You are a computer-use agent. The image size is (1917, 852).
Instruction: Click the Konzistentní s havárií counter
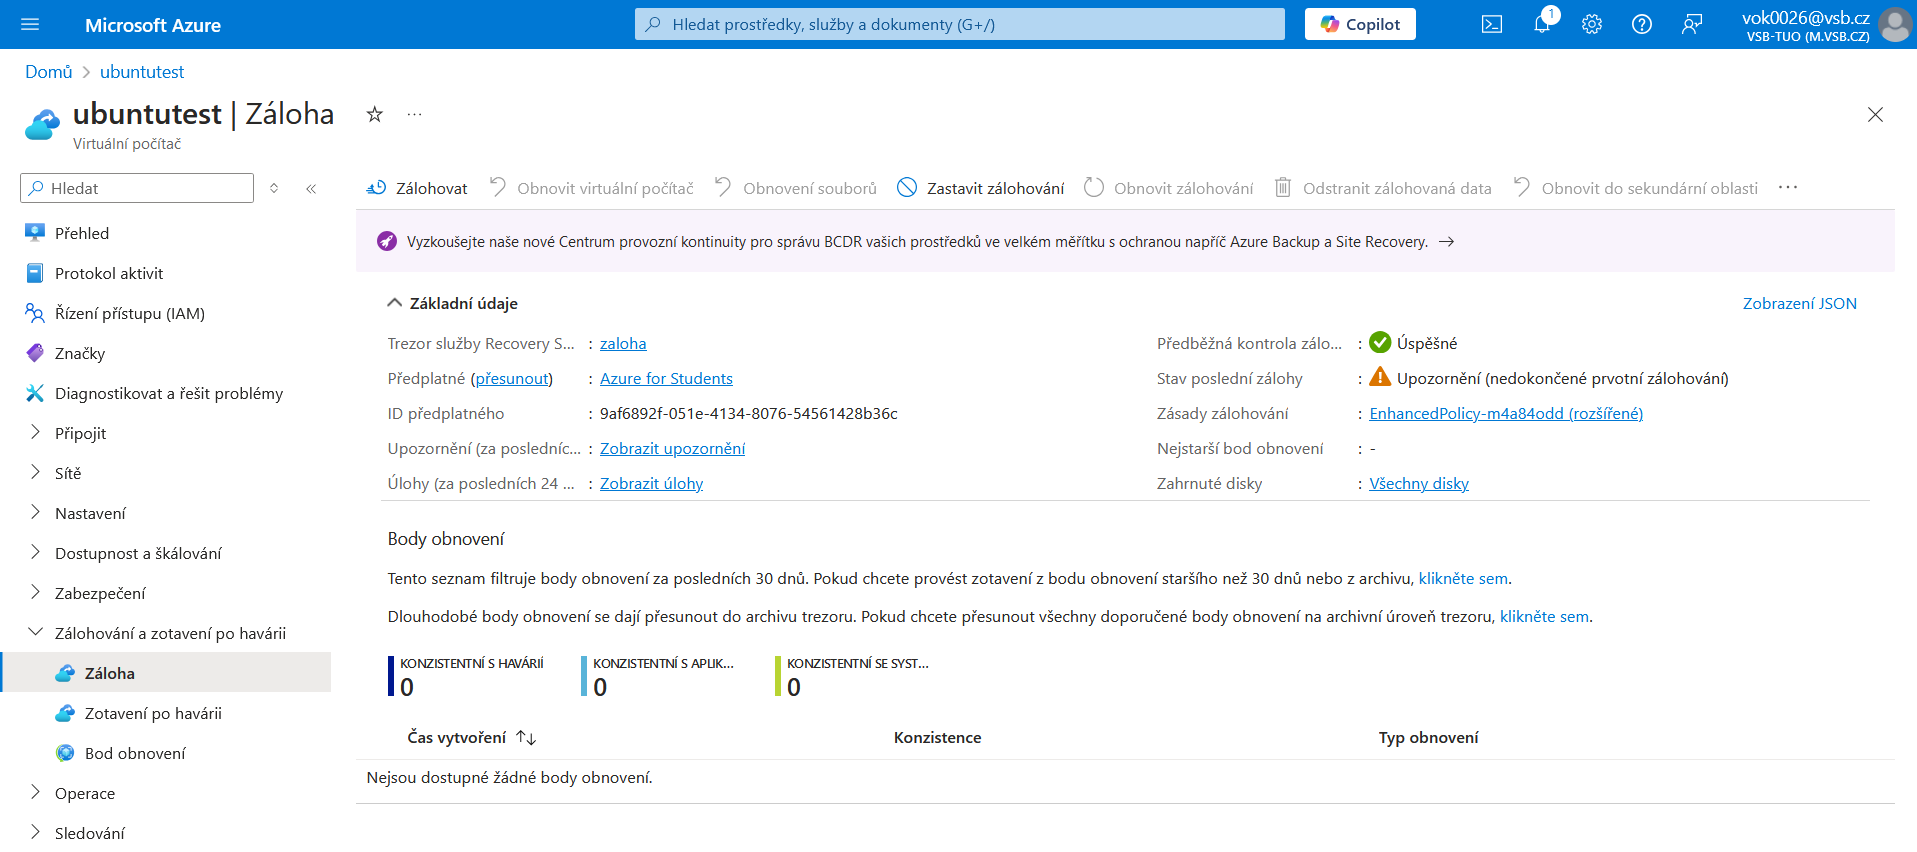click(x=466, y=676)
